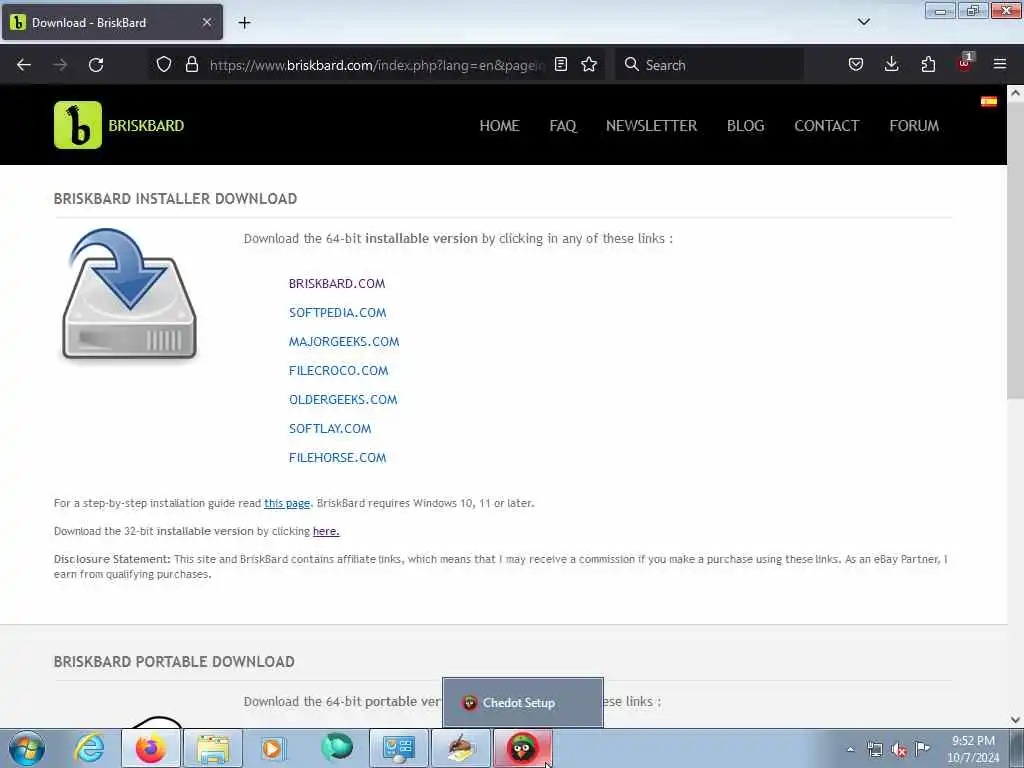Click the Chedot Setup taskbar icon
The image size is (1024, 768).
(522, 748)
